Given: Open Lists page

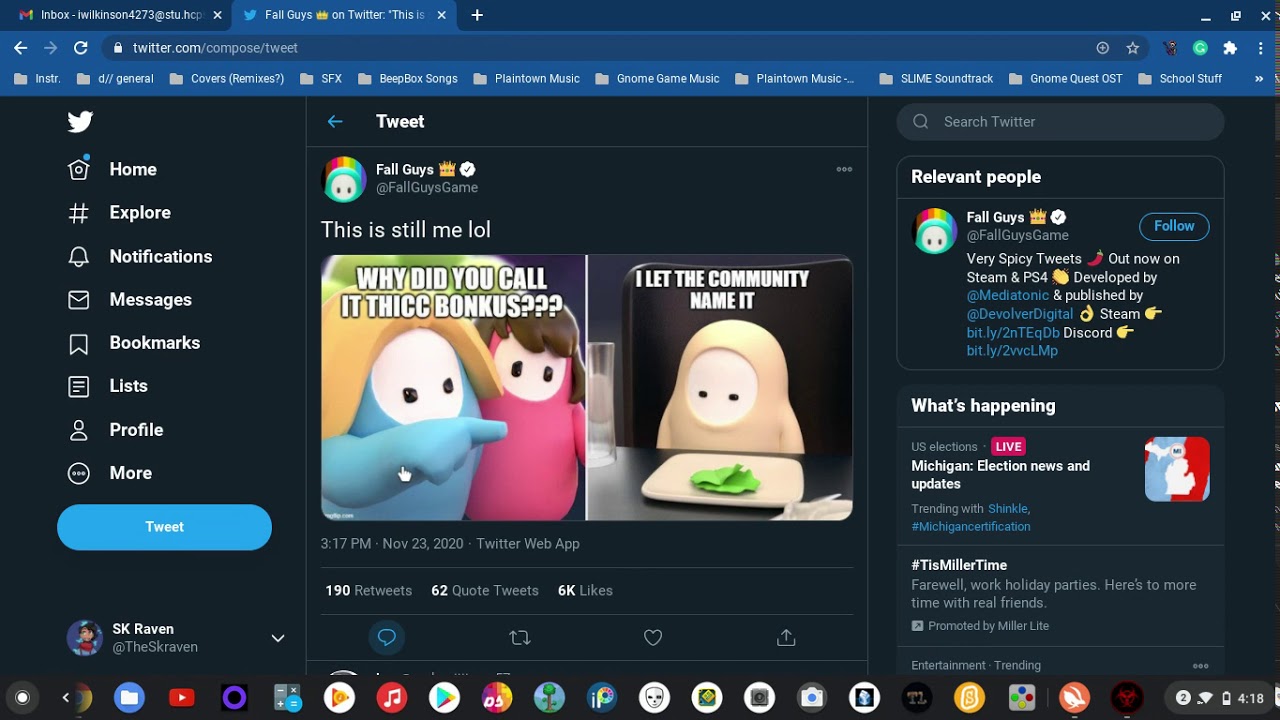Looking at the screenshot, I should [107, 386].
